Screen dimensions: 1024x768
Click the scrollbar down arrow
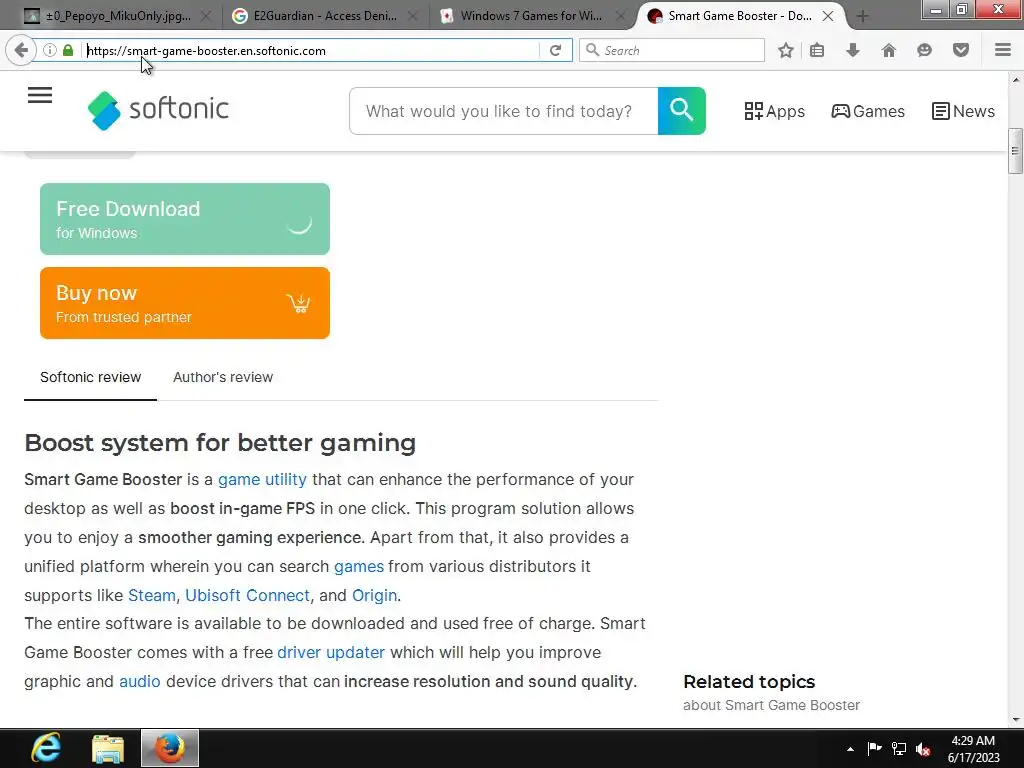tap(1015, 720)
